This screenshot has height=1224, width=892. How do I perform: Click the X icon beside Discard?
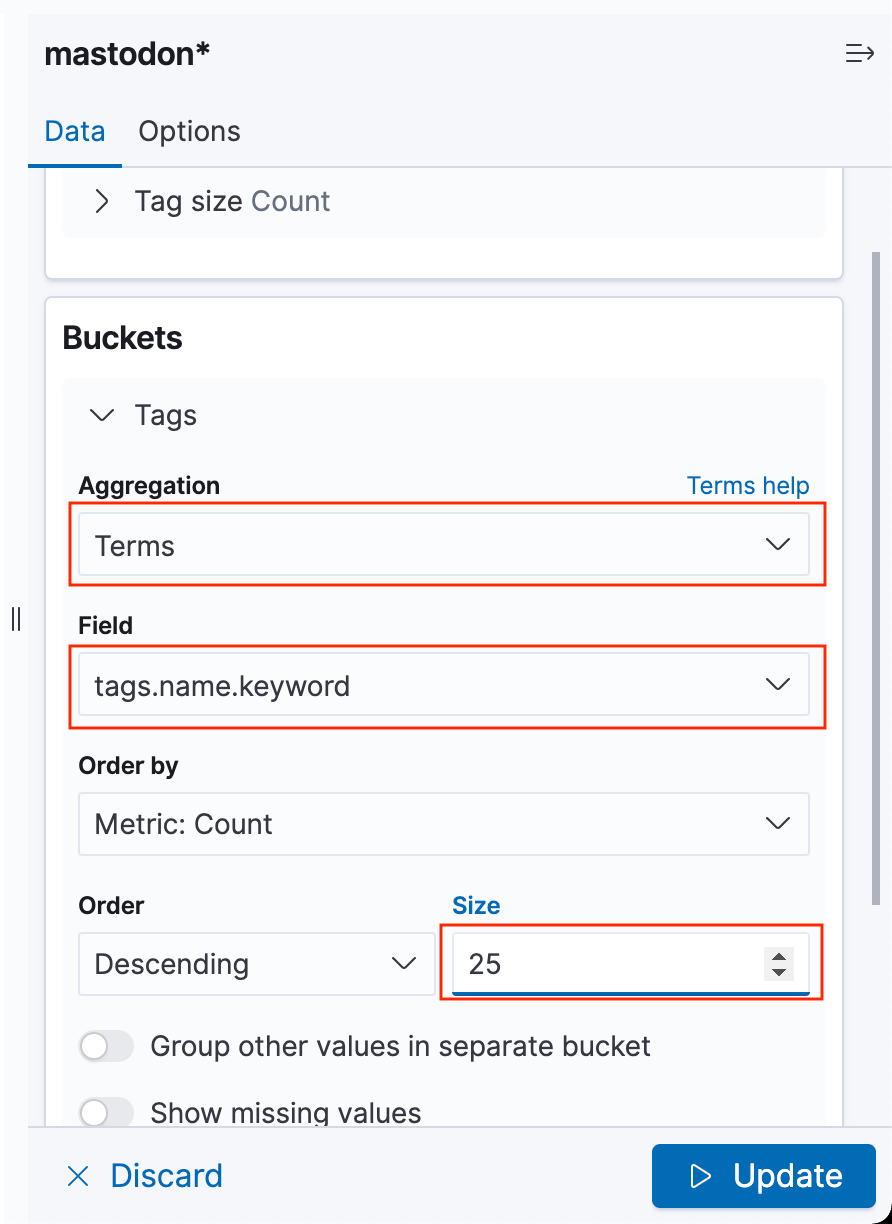pyautogui.click(x=79, y=1176)
